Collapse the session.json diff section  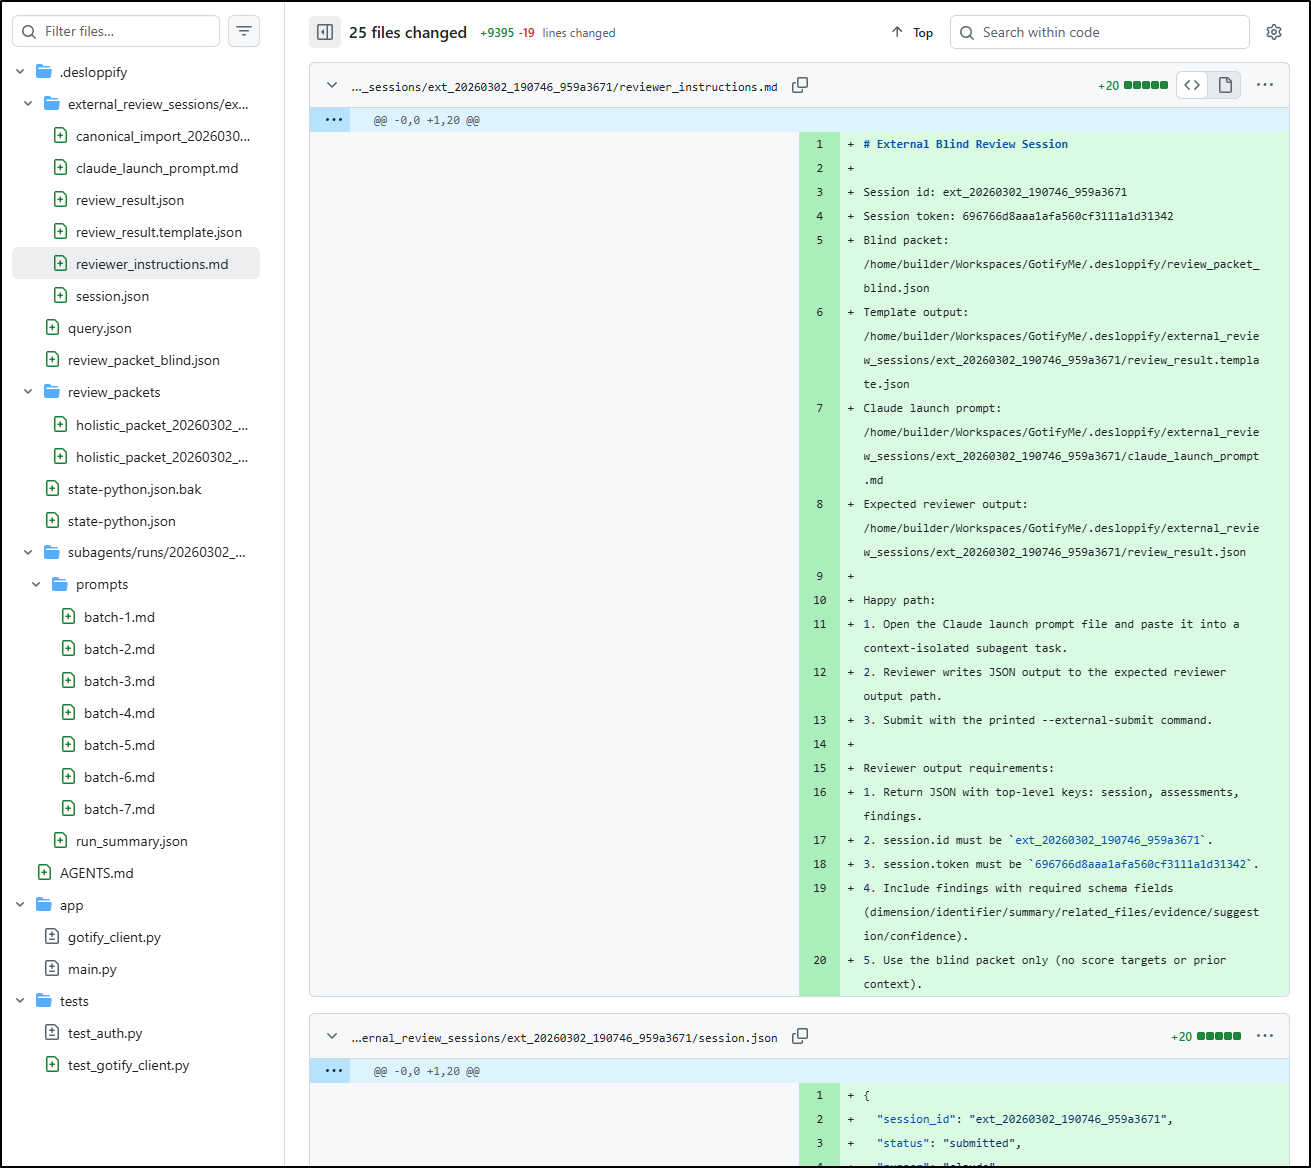tap(332, 1037)
